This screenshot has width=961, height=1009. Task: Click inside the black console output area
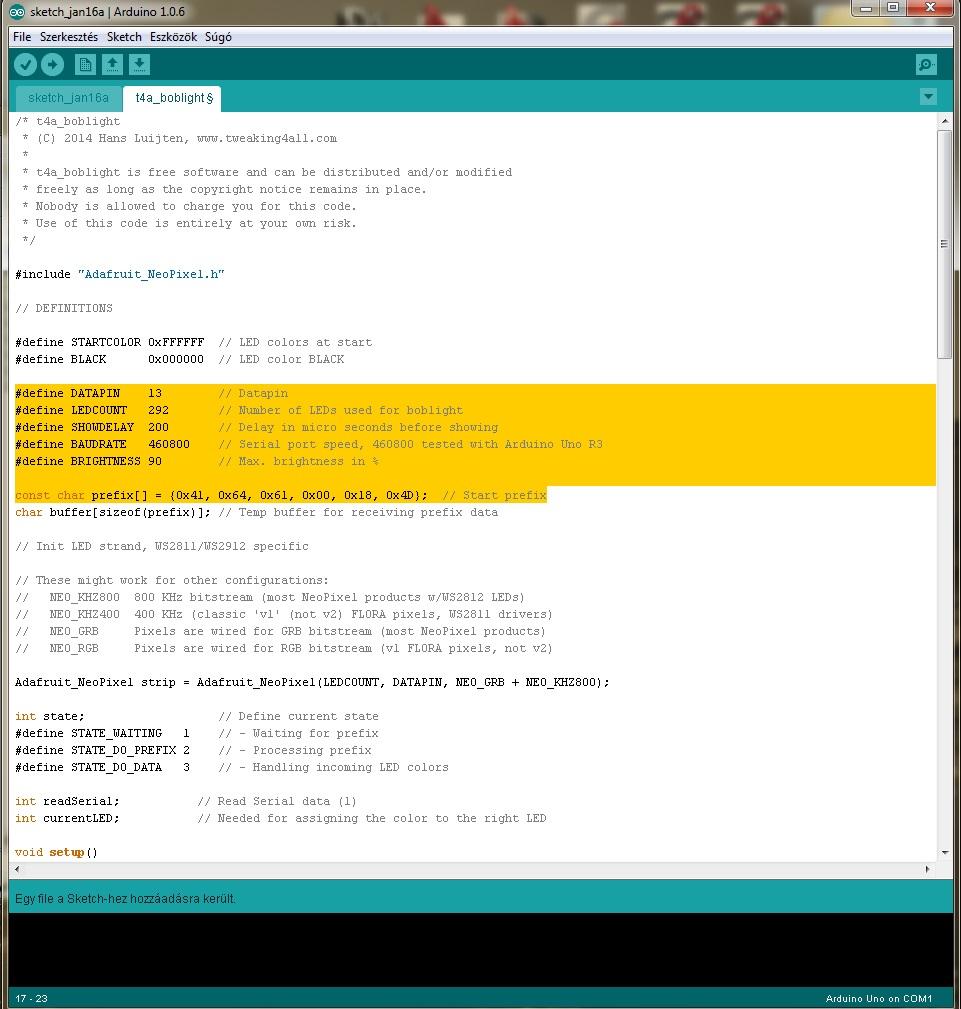tap(480, 949)
